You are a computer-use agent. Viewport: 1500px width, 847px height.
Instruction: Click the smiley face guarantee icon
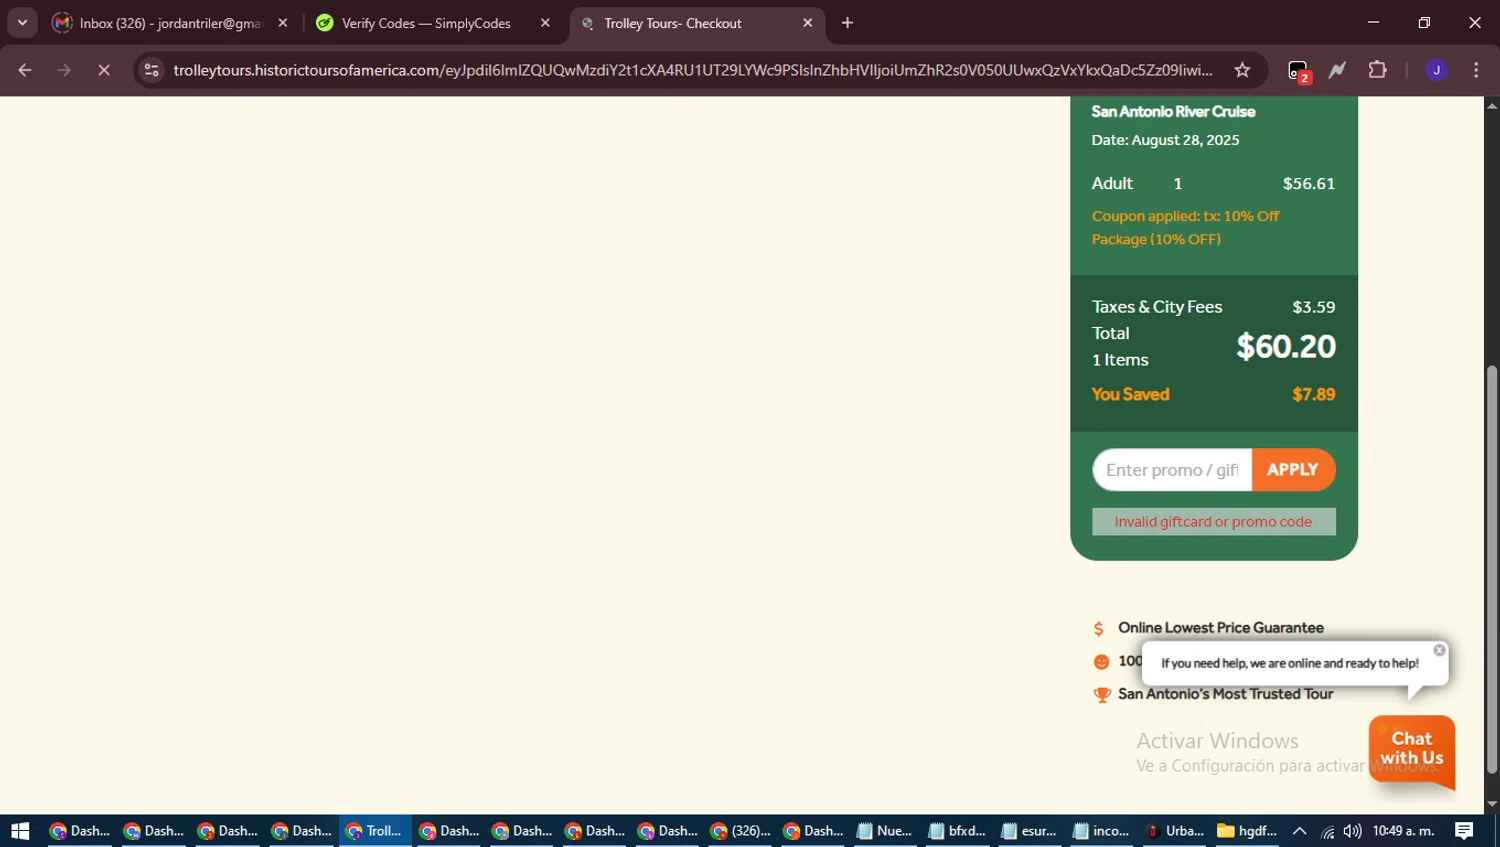(x=1101, y=662)
